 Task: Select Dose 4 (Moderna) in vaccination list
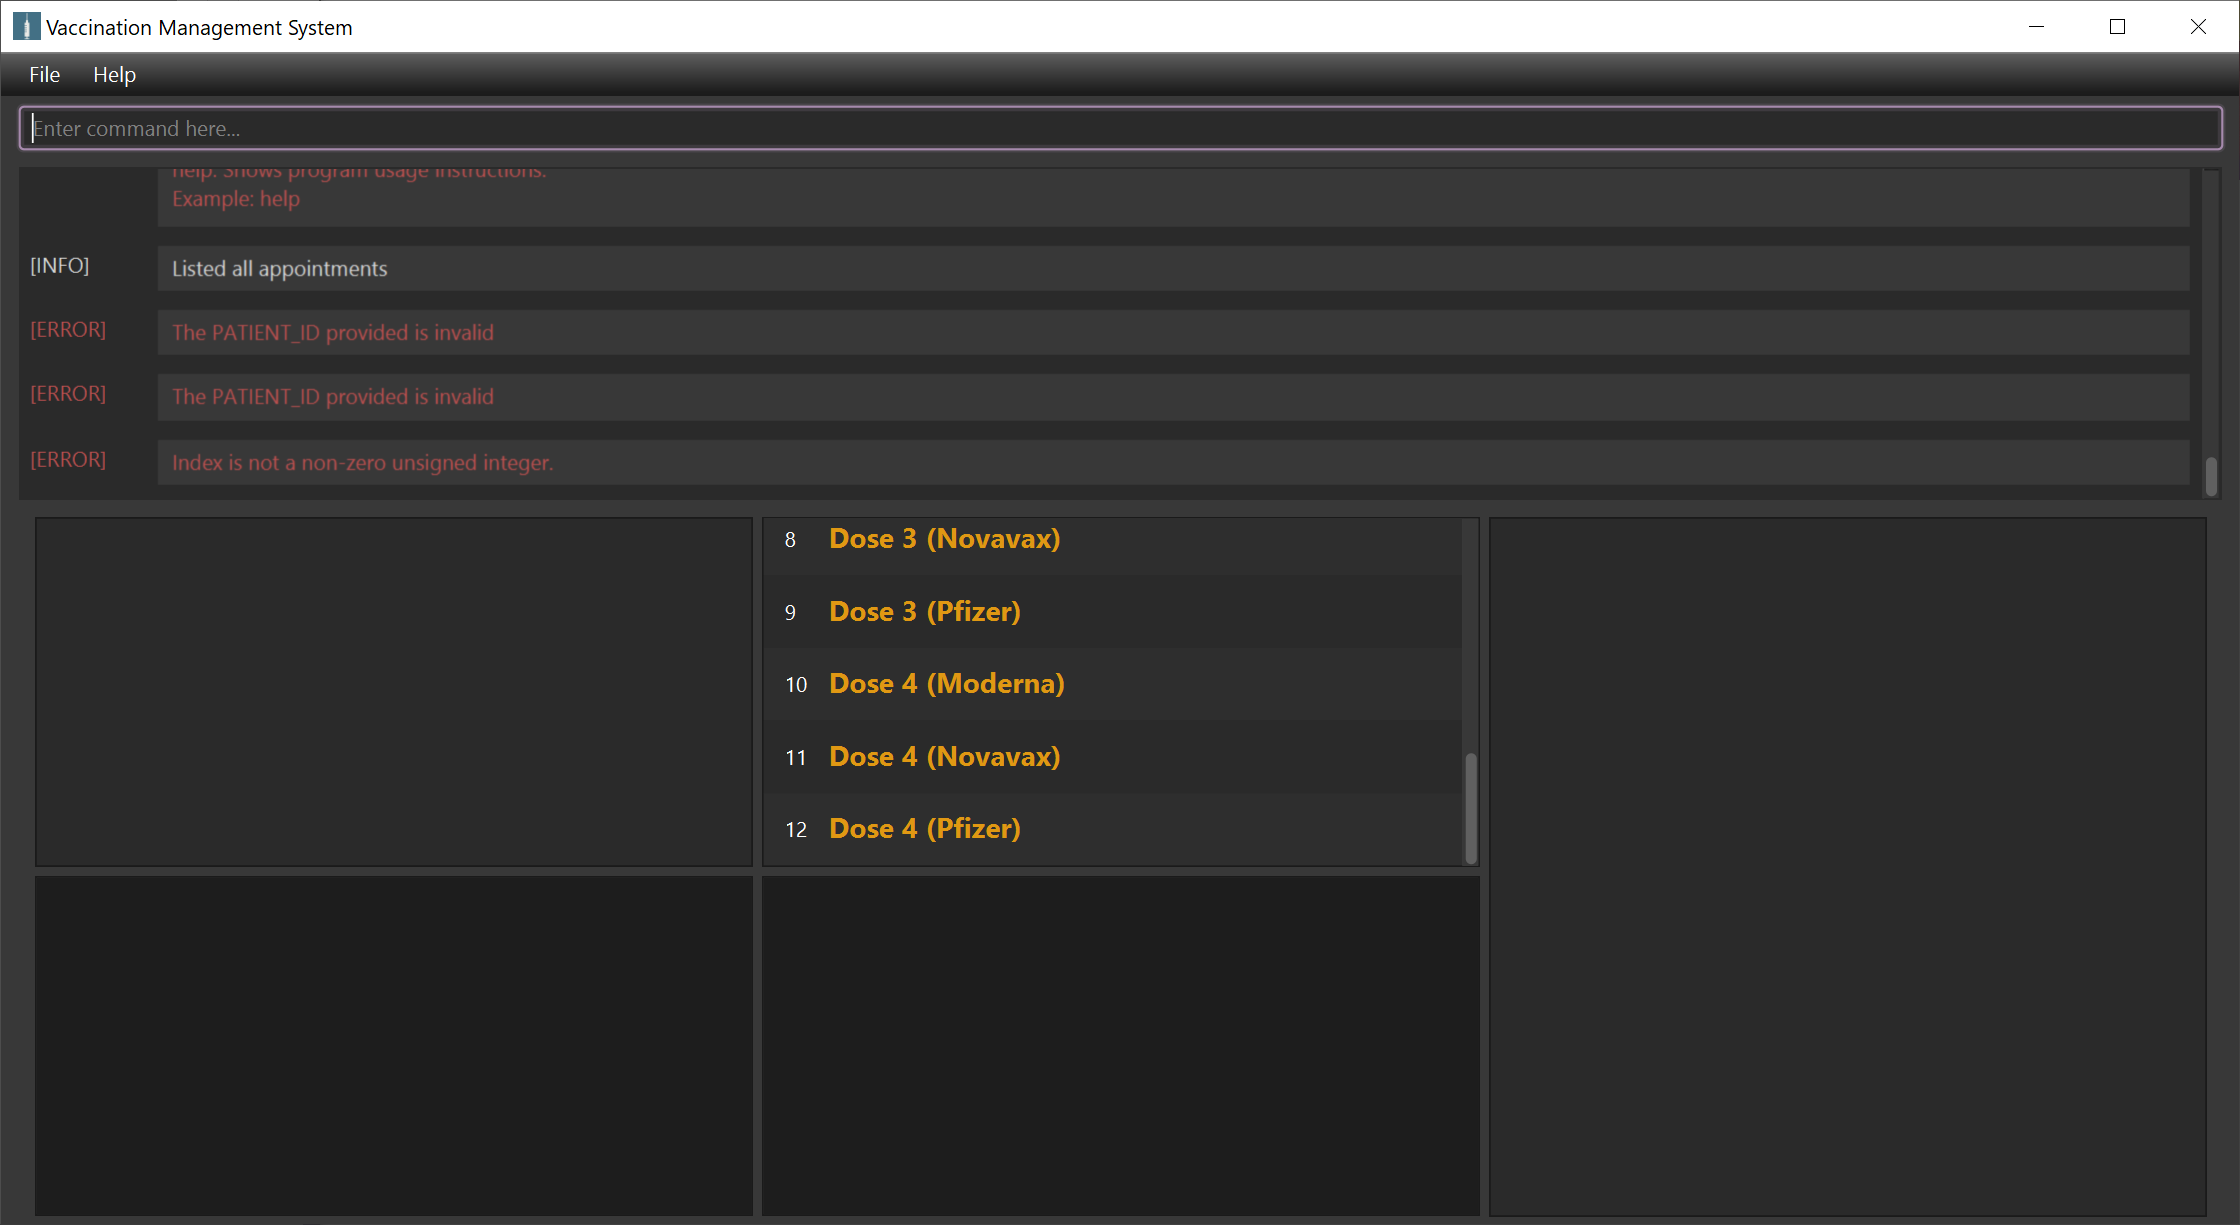946,684
